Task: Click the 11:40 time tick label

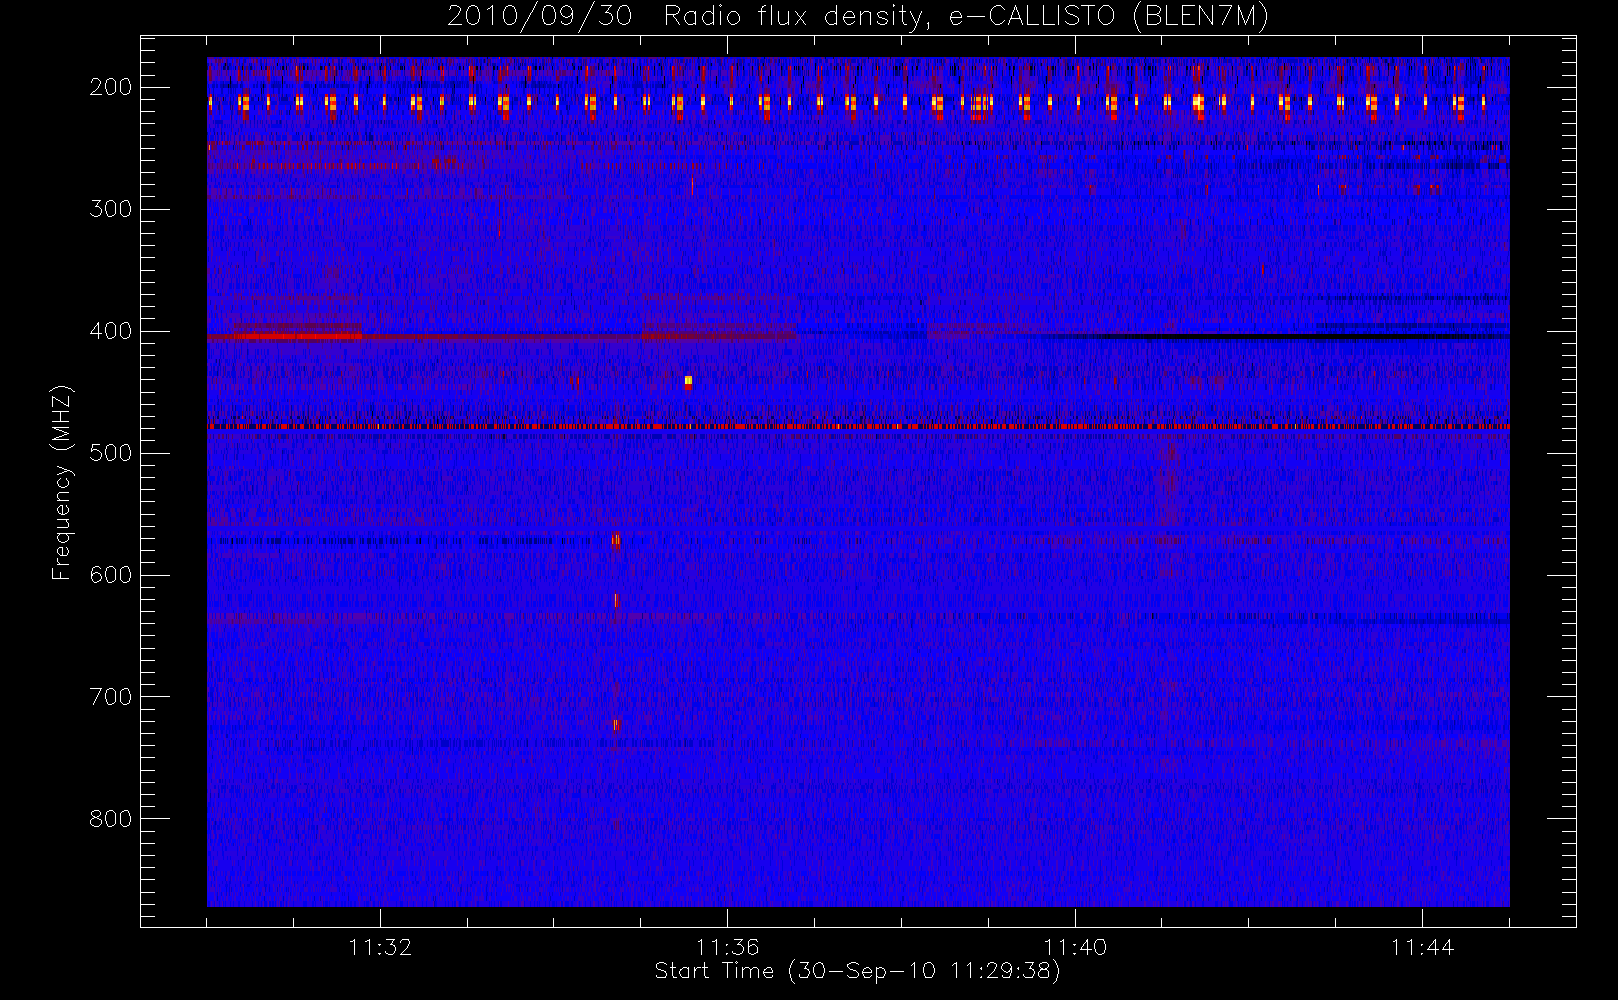Action: pos(1075,946)
